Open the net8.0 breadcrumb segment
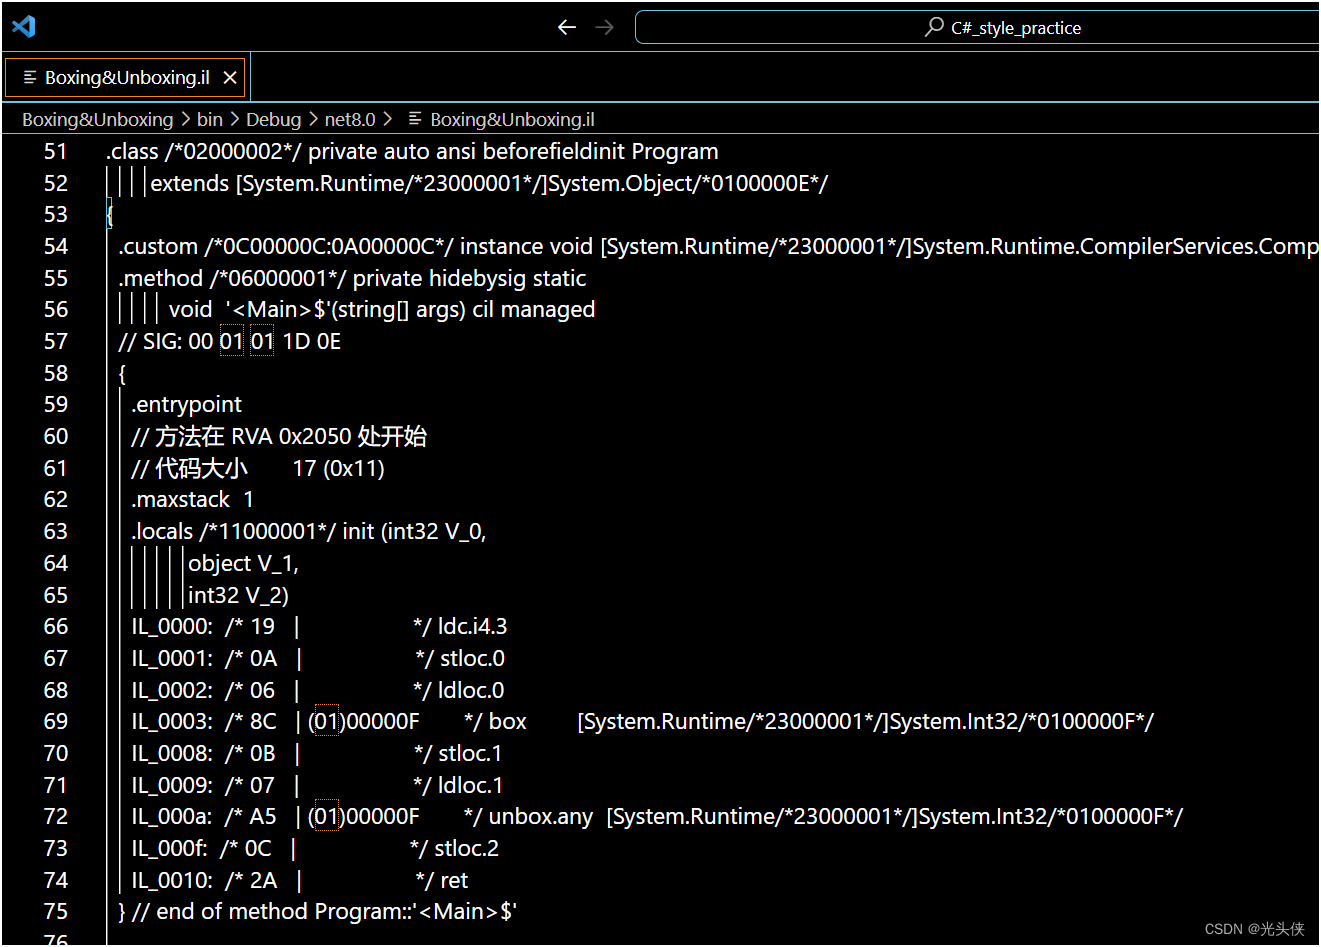 [x=350, y=119]
